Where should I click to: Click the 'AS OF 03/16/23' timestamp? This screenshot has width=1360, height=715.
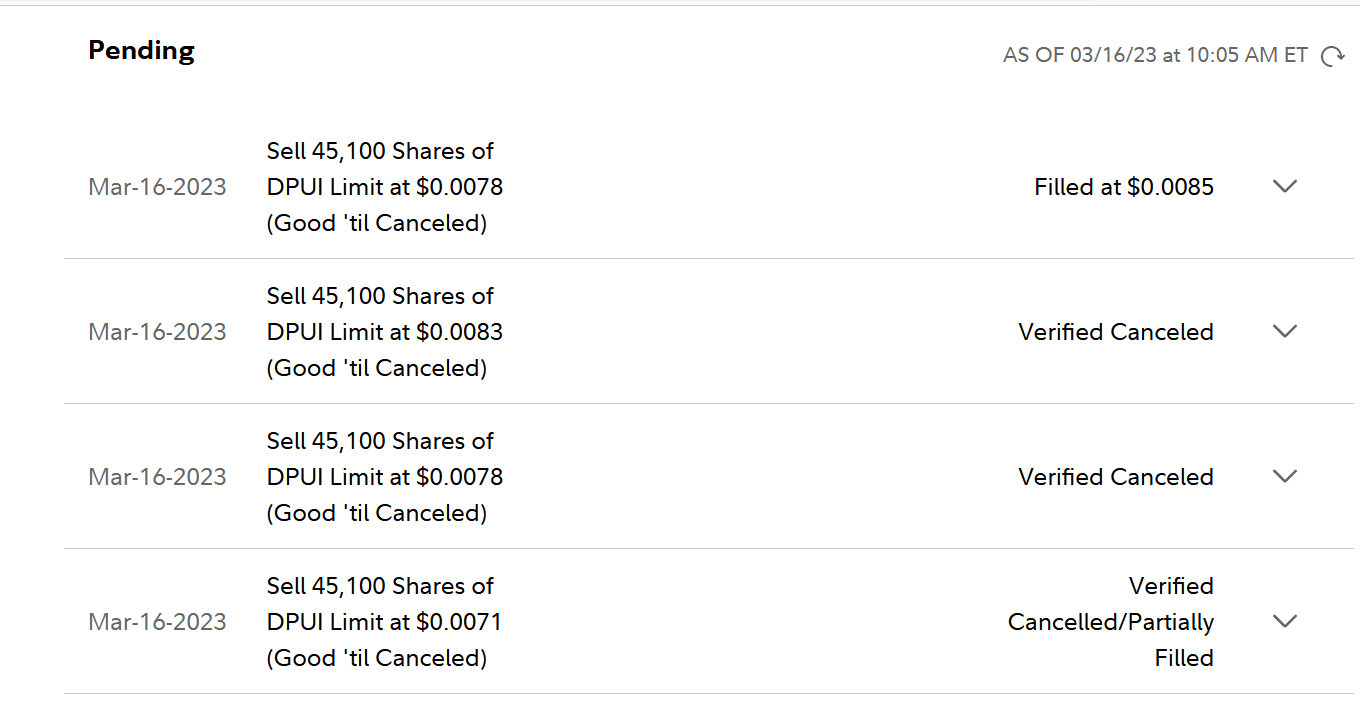tap(1155, 56)
